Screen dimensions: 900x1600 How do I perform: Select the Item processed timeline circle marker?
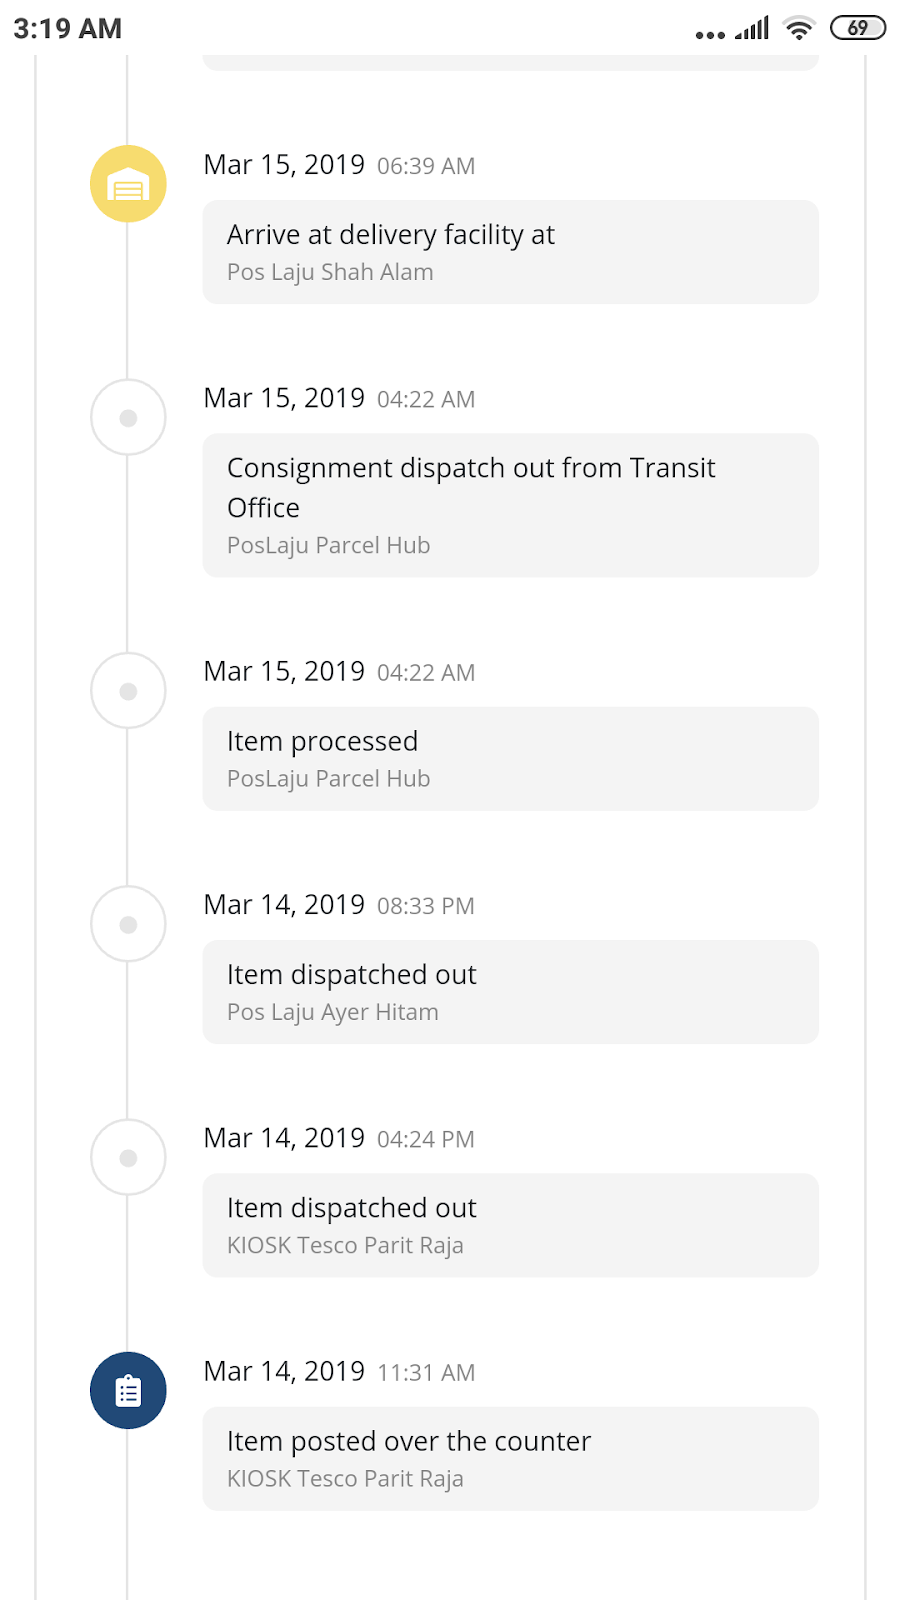[128, 690]
